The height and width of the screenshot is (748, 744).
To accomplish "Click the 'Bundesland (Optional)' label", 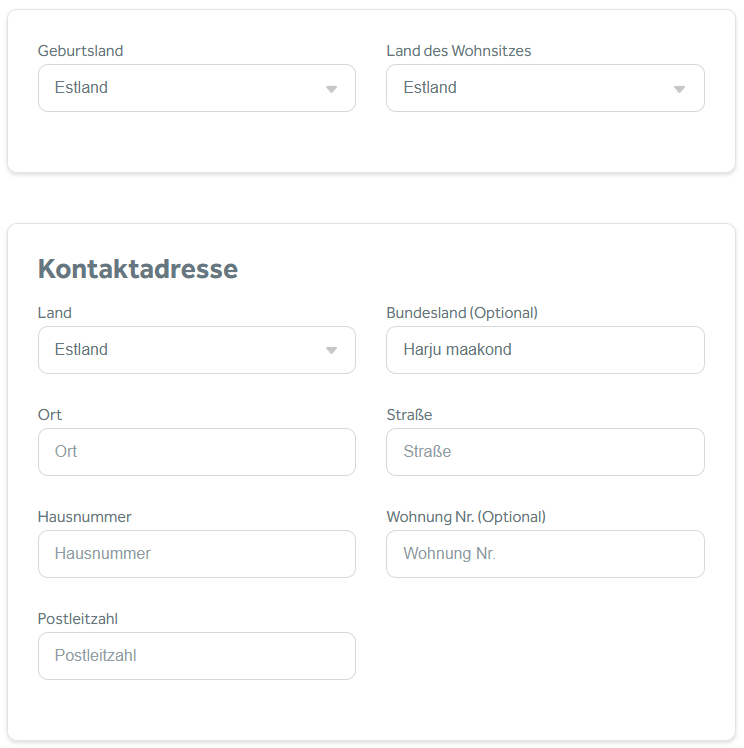I will (462, 313).
